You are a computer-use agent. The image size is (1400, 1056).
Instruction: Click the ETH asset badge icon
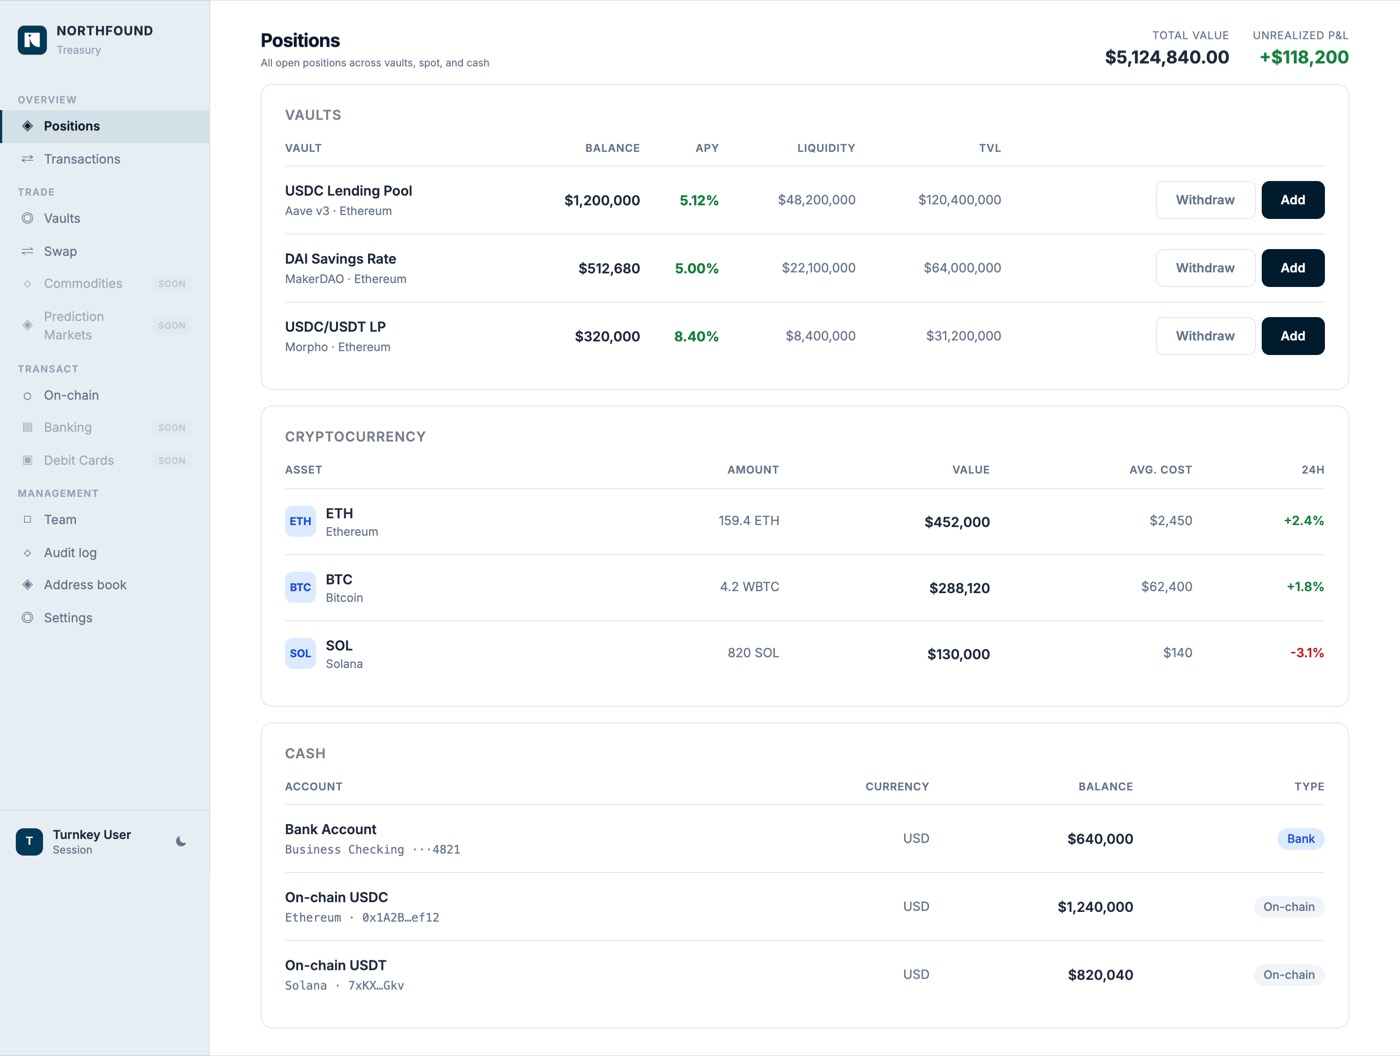[300, 521]
